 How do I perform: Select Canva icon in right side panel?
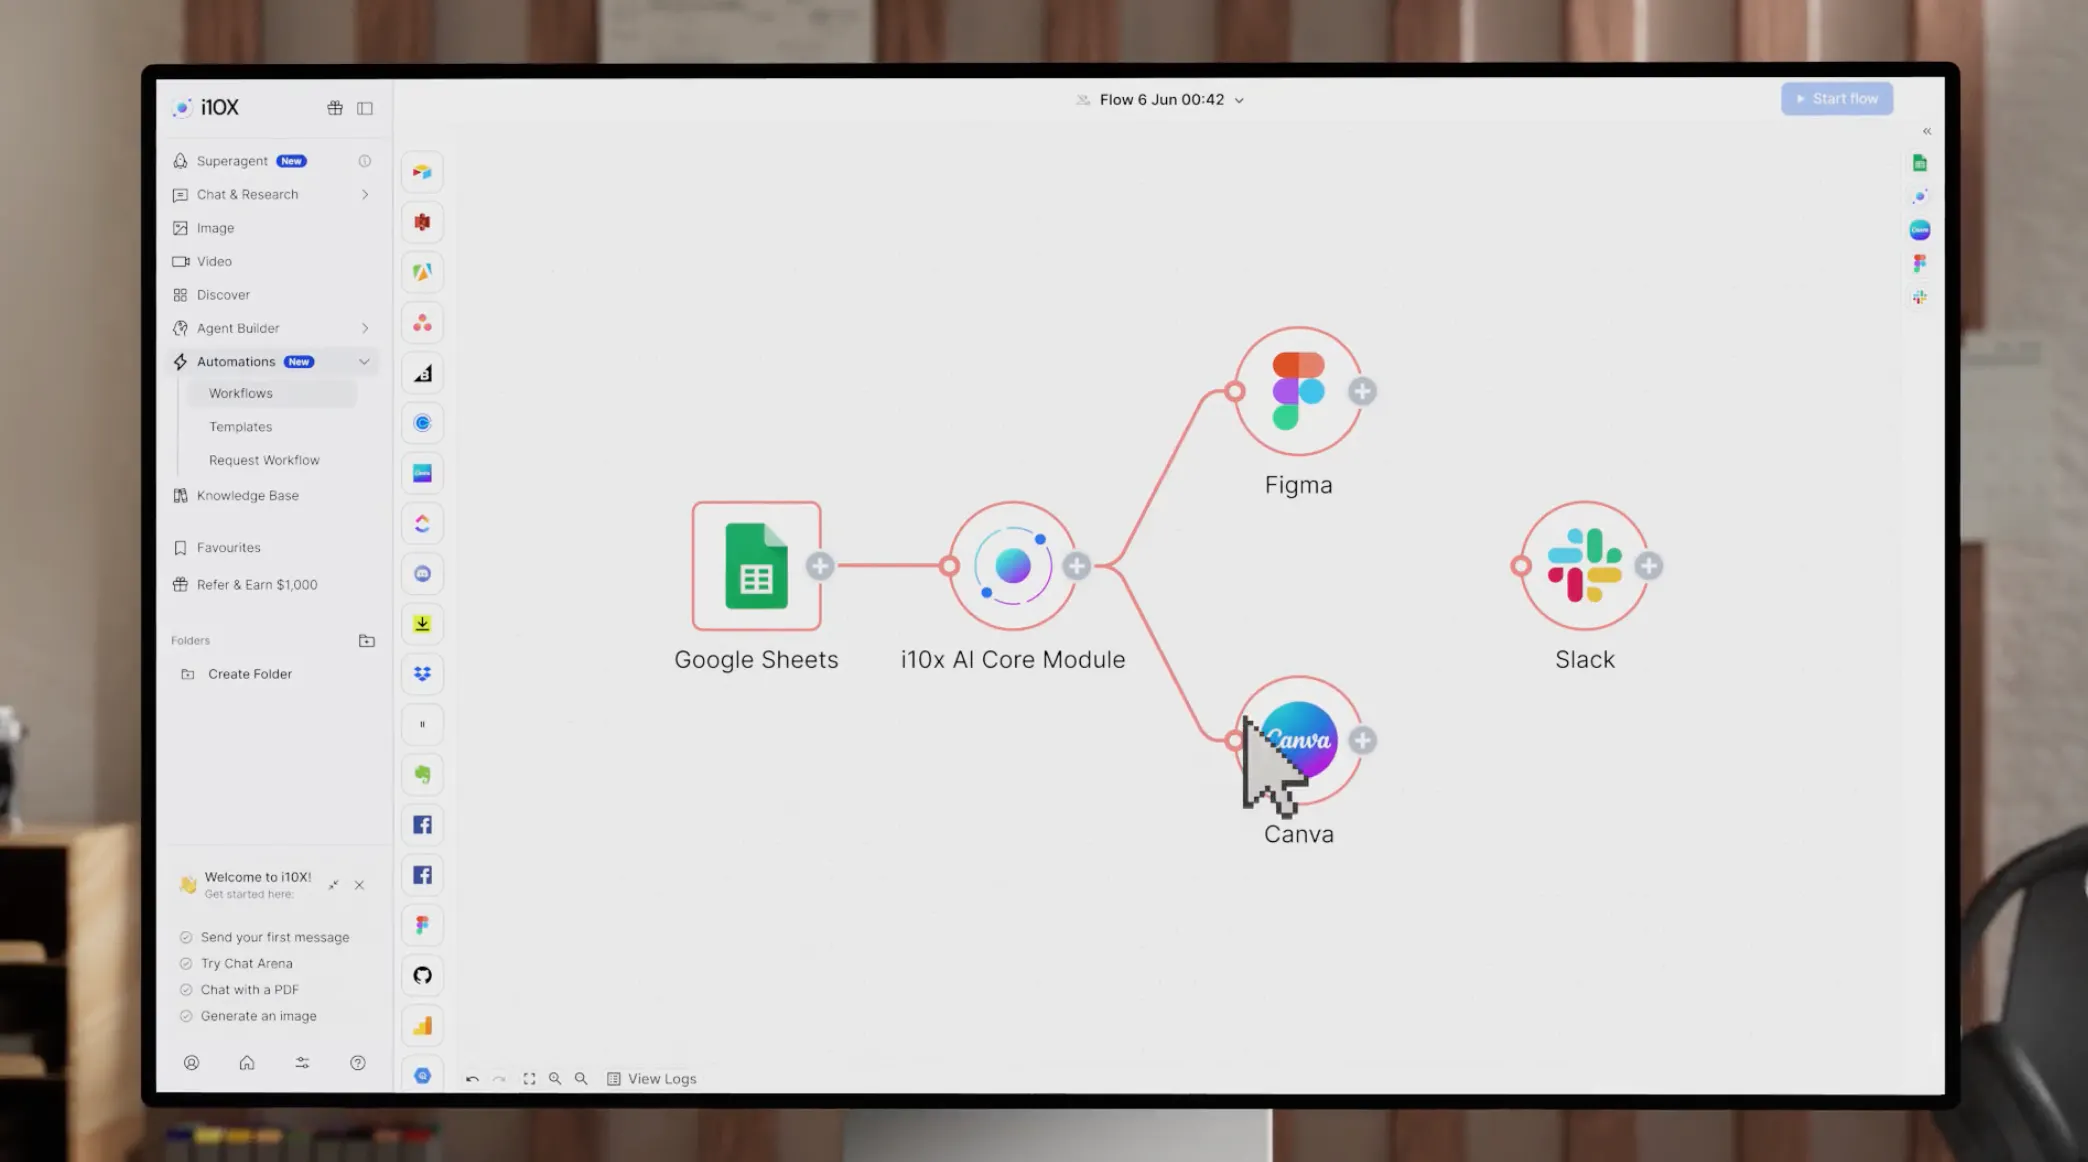1919,230
